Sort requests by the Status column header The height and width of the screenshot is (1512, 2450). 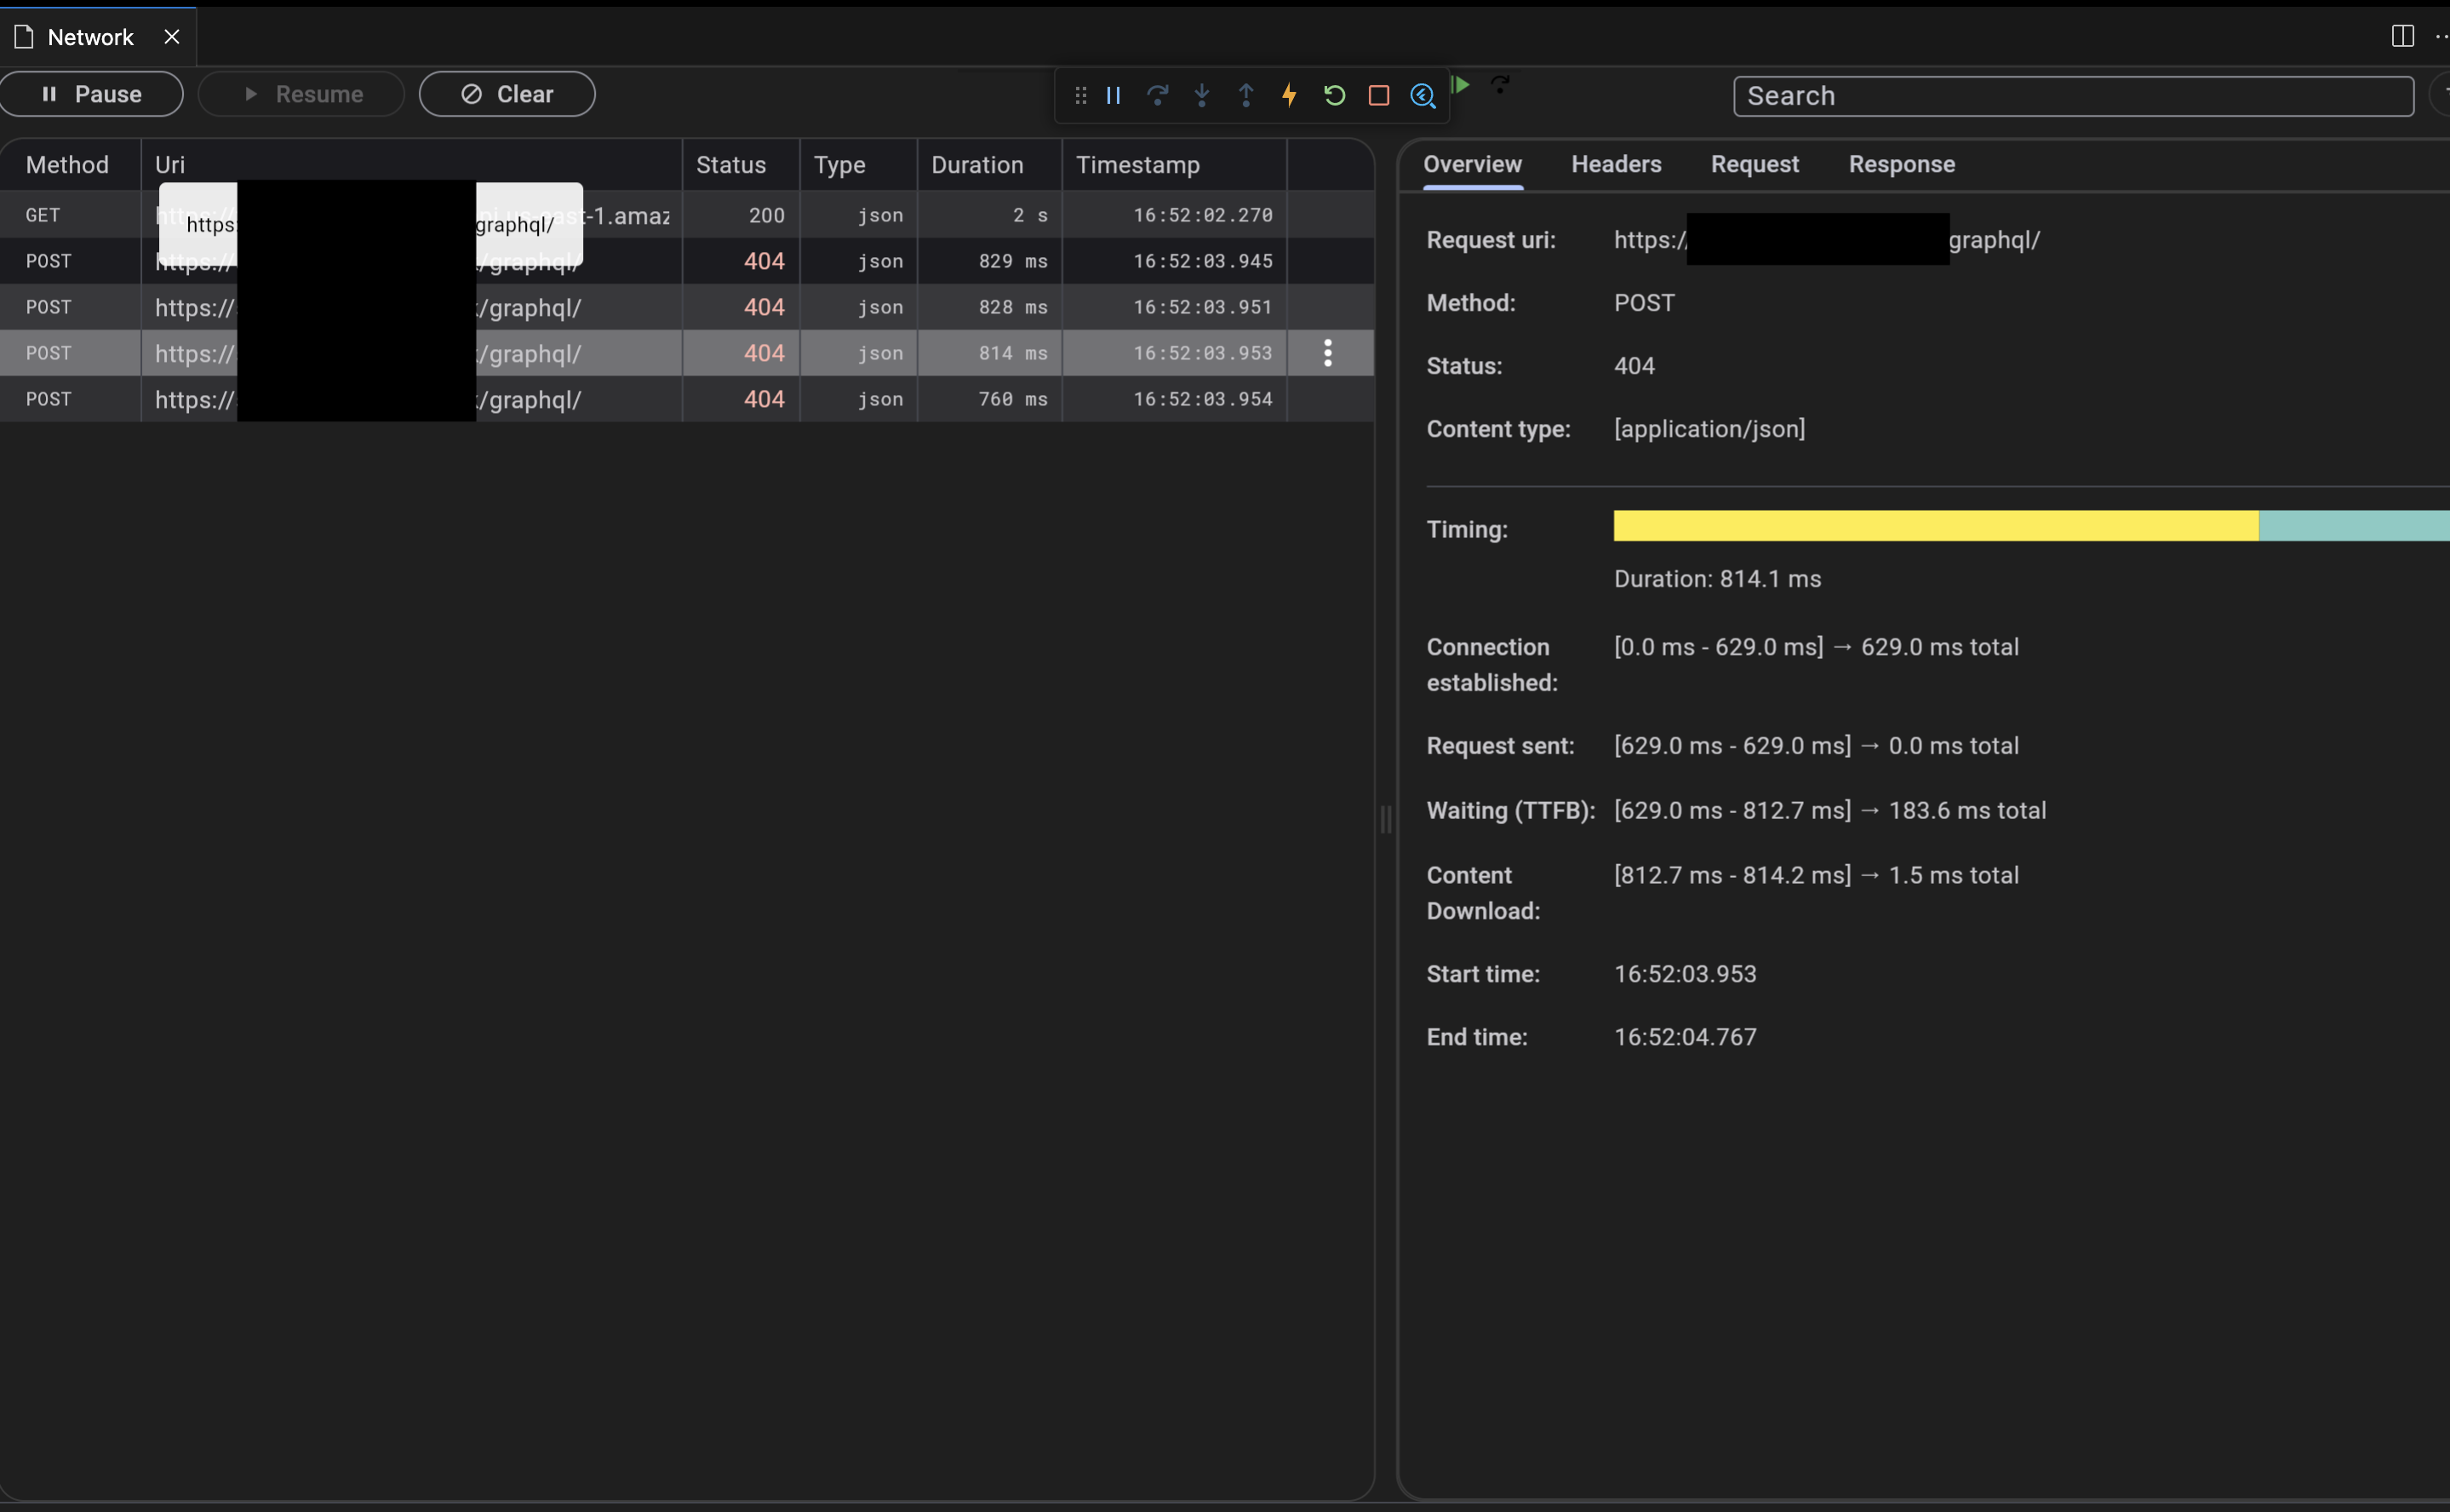[731, 164]
